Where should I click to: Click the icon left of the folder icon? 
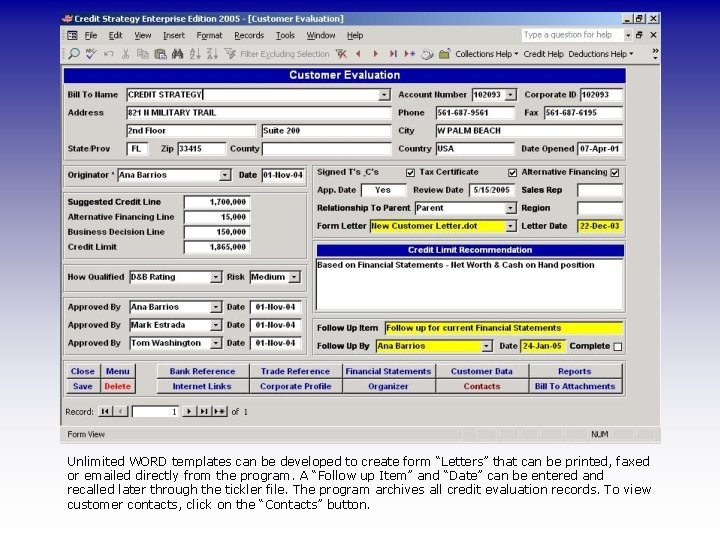(x=427, y=54)
